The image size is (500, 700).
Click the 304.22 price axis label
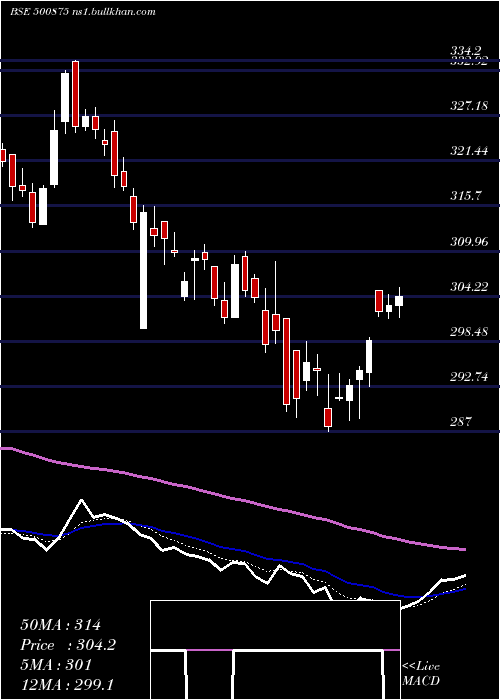(469, 287)
